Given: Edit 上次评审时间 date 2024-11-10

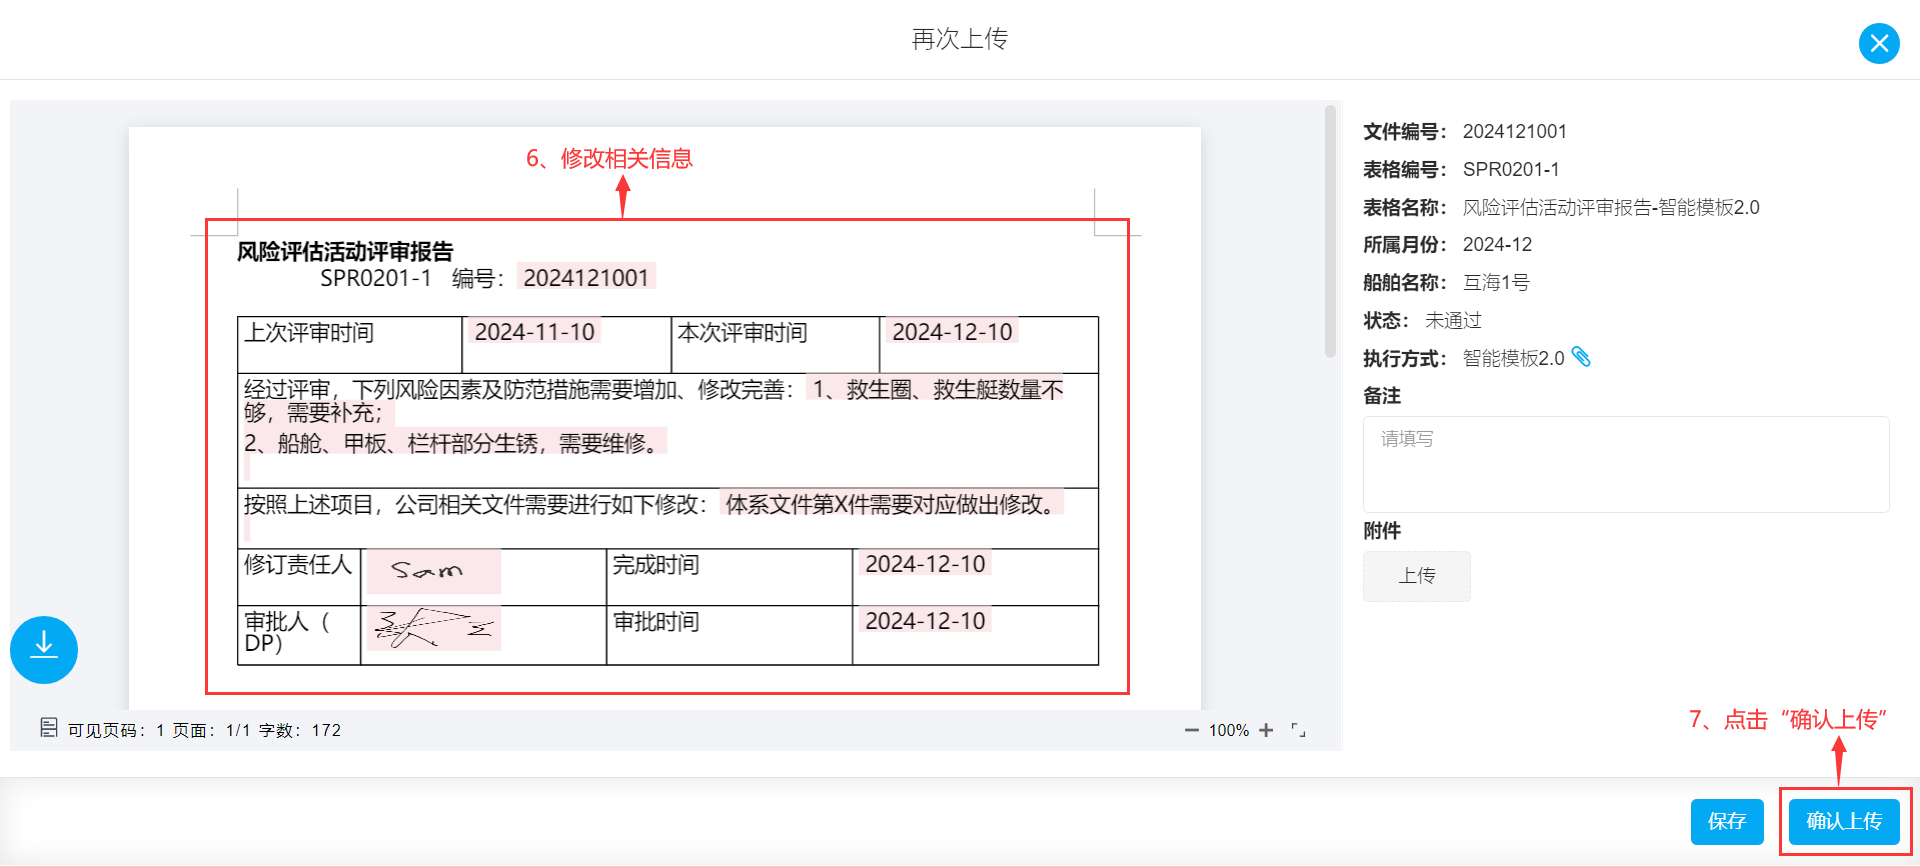Looking at the screenshot, I should click(534, 332).
